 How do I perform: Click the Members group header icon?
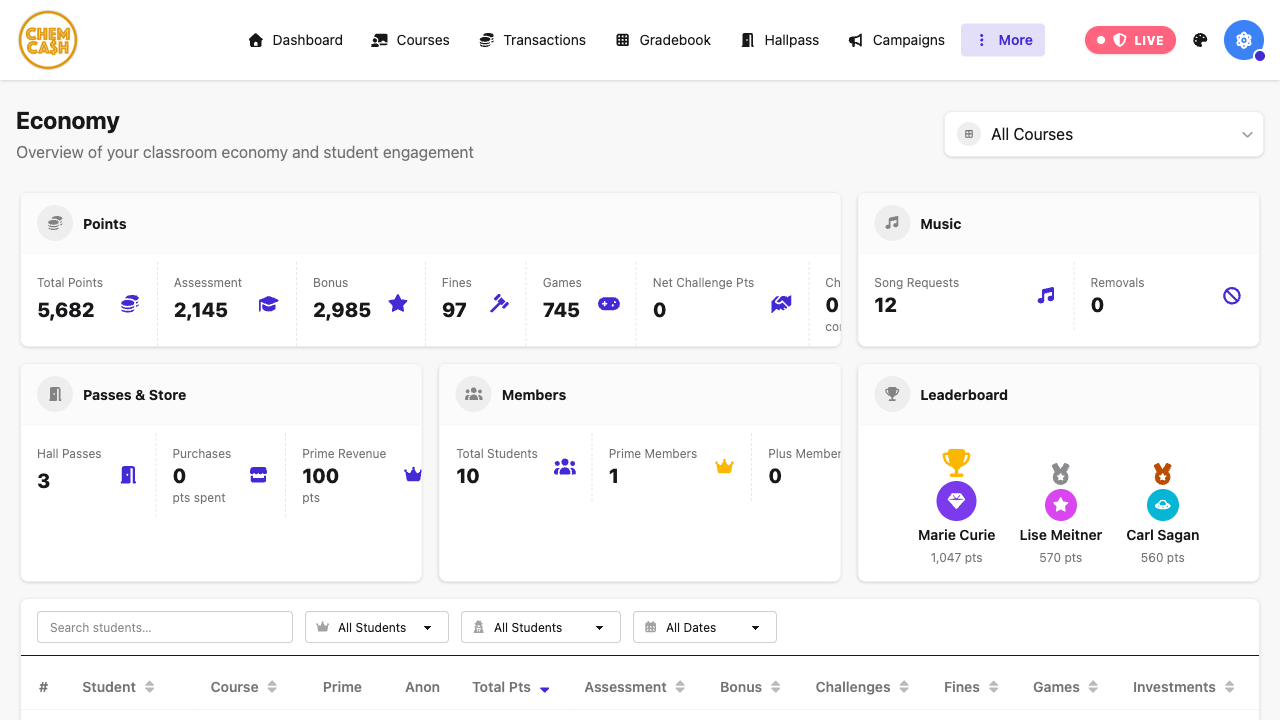coord(474,394)
